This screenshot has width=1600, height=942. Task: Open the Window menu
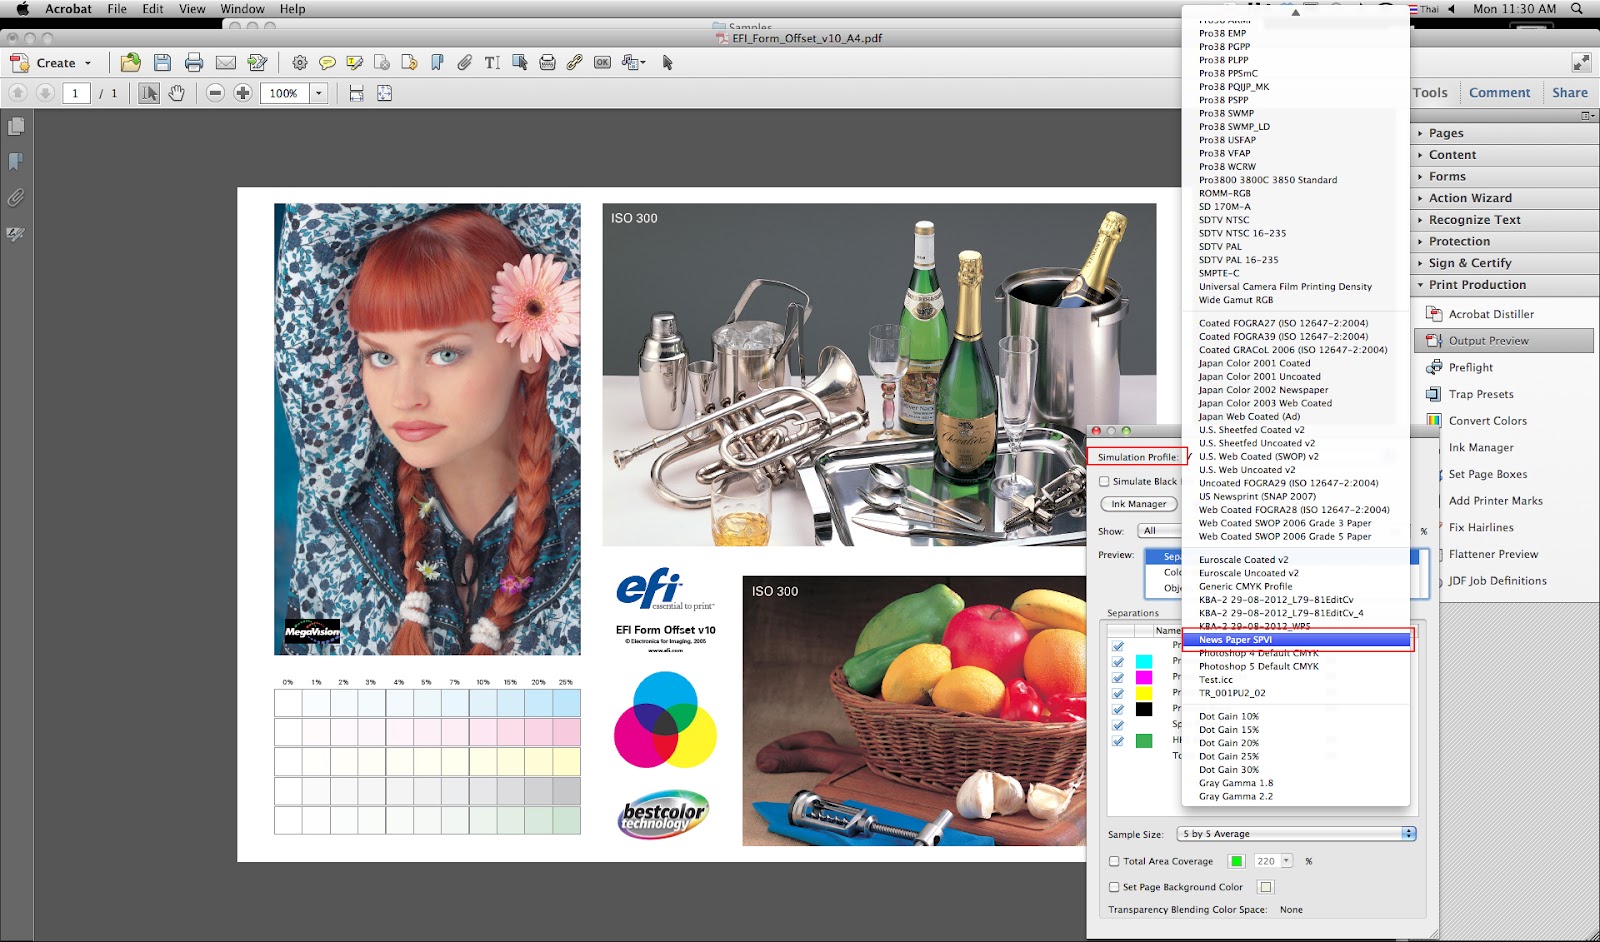[242, 8]
